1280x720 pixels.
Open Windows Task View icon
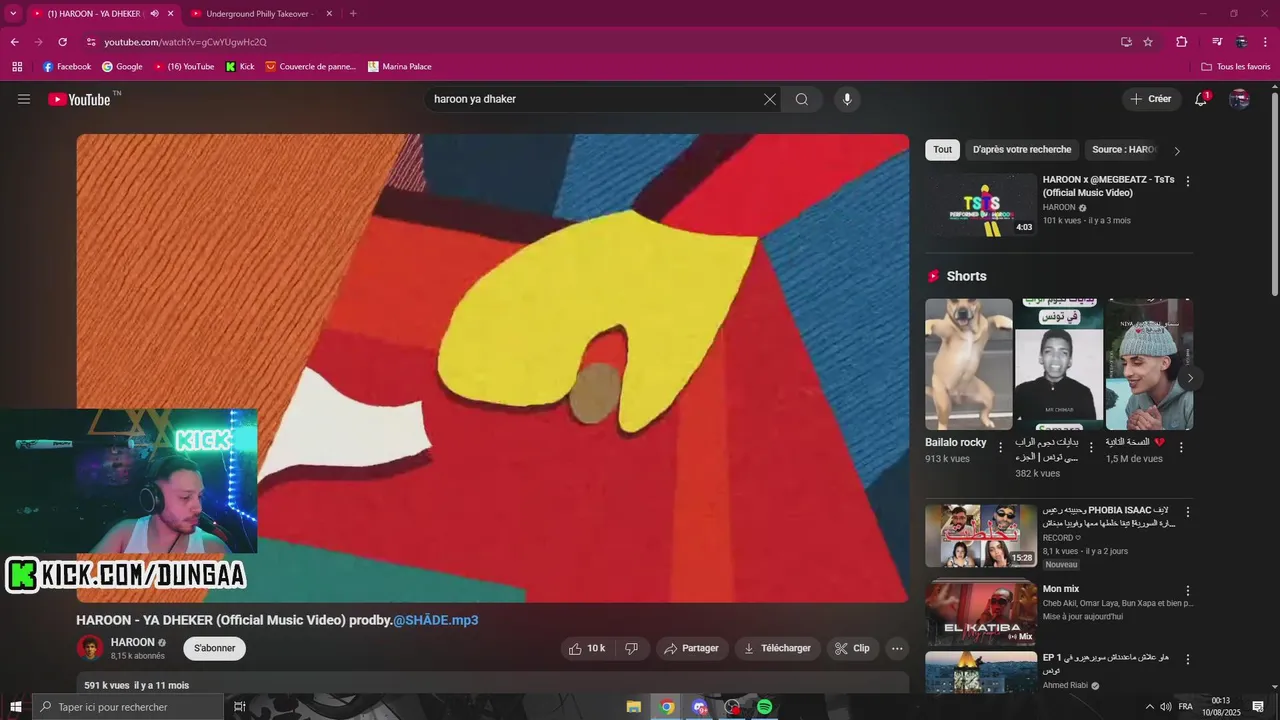(240, 707)
